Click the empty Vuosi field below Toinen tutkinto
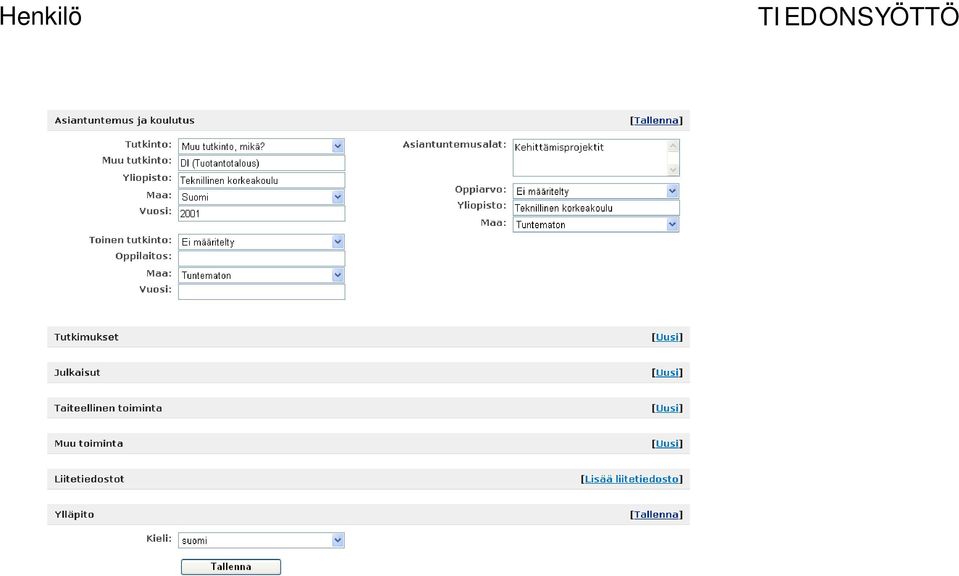This screenshot has width=959, height=576. 261,292
